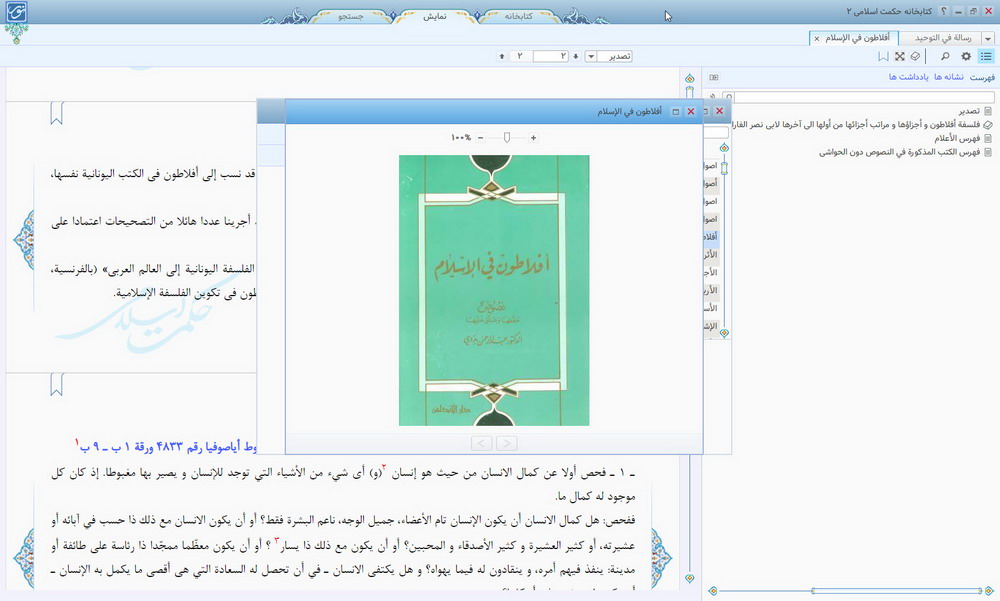The height and width of the screenshot is (601, 1000).
Task: Toggle the table of contents list icon
Action: 986,57
